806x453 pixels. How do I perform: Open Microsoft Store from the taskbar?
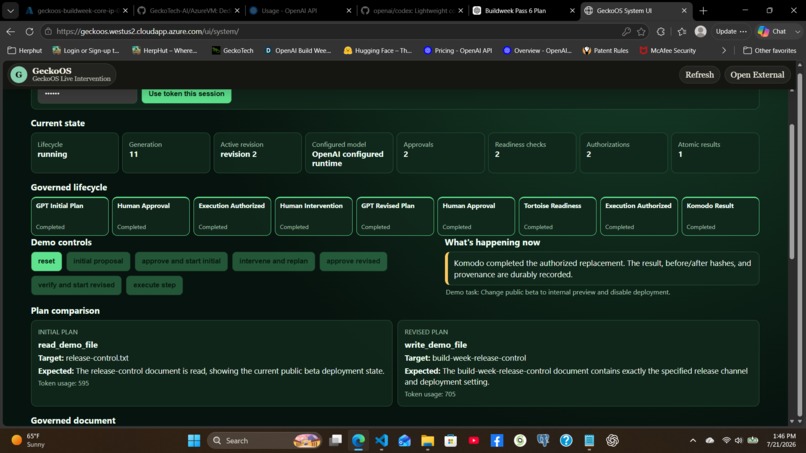click(x=451, y=441)
